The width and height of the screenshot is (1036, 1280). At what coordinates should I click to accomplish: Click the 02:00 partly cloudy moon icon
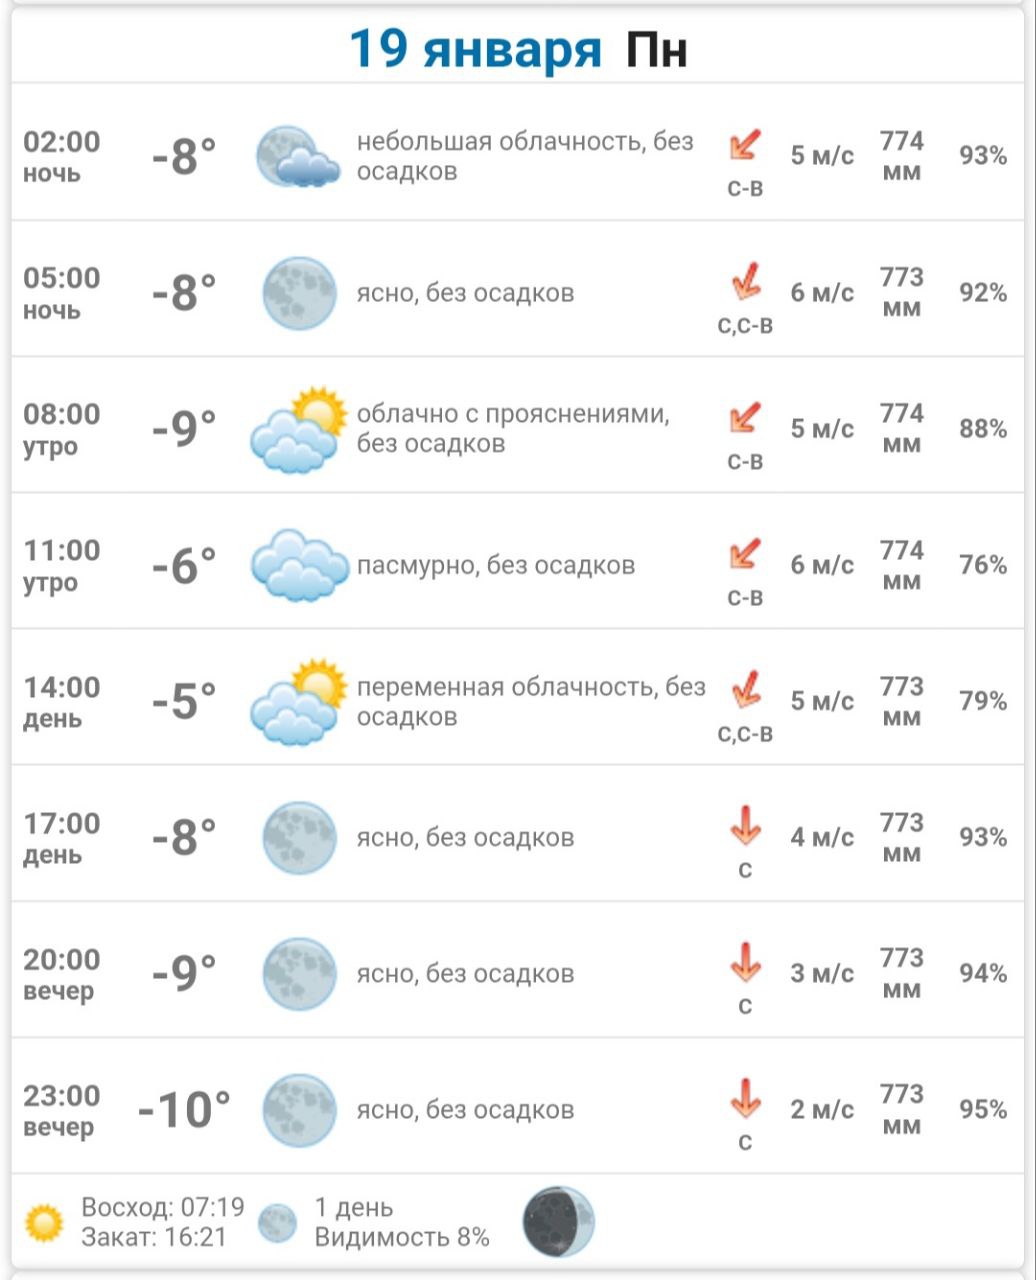297,156
